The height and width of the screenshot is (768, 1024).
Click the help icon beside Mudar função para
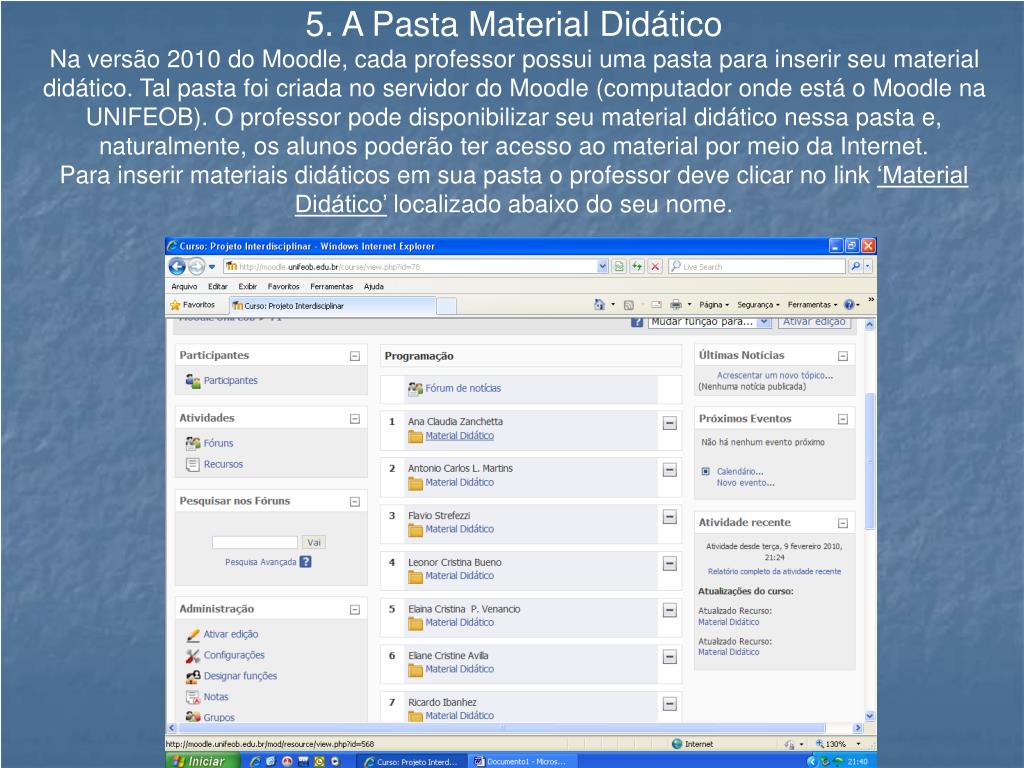[637, 322]
